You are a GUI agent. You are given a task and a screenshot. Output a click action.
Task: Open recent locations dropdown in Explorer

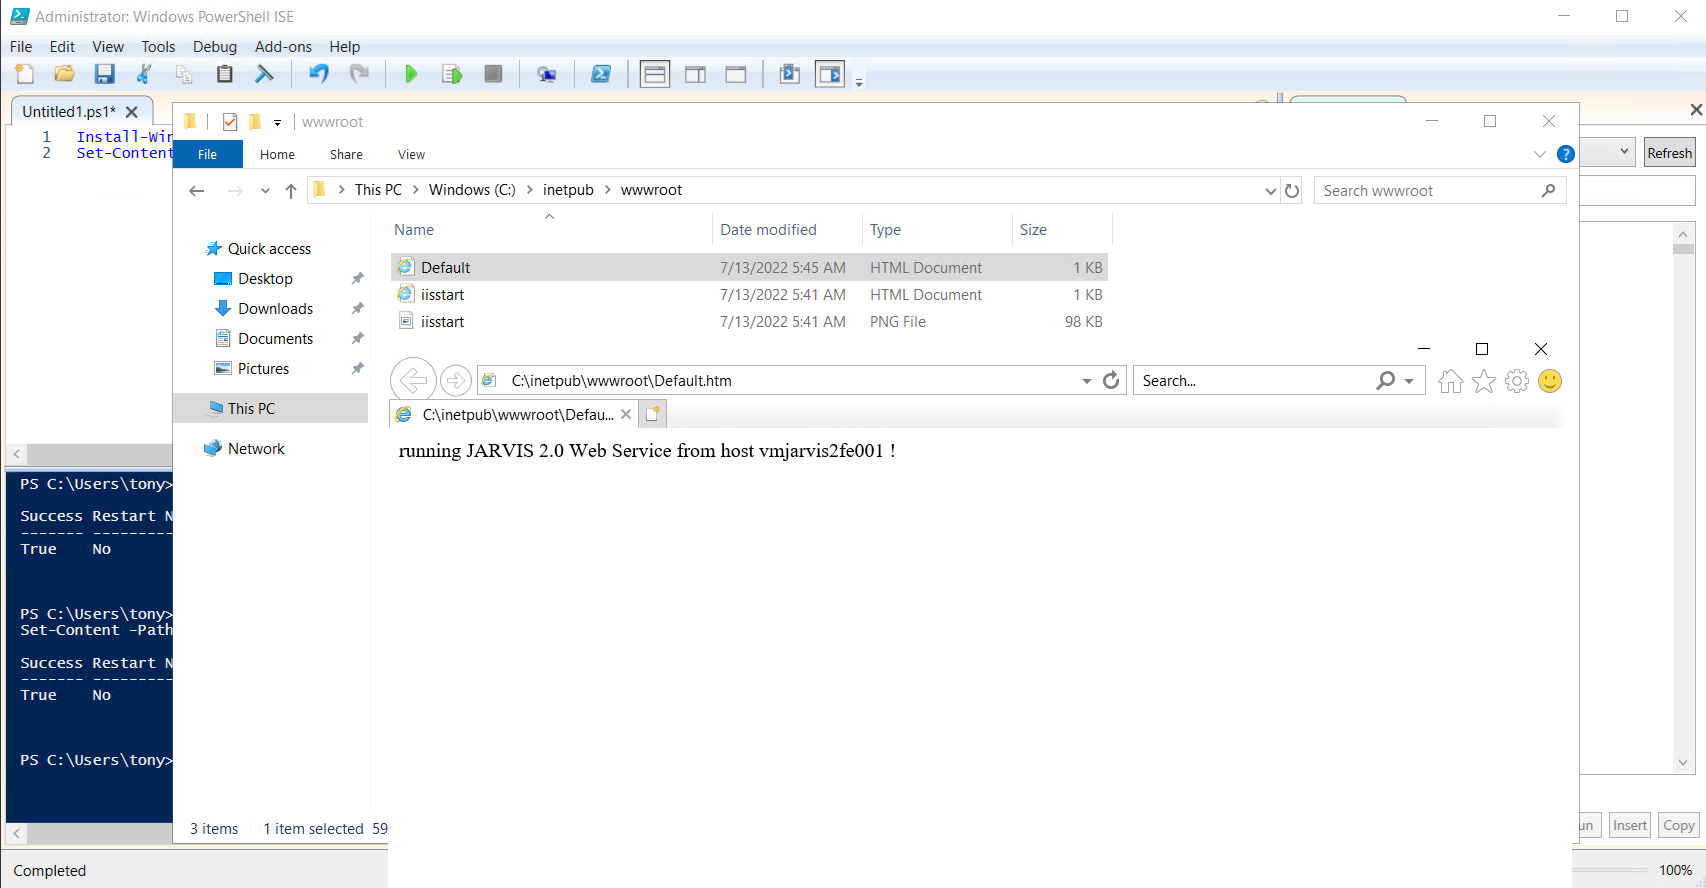coord(265,191)
